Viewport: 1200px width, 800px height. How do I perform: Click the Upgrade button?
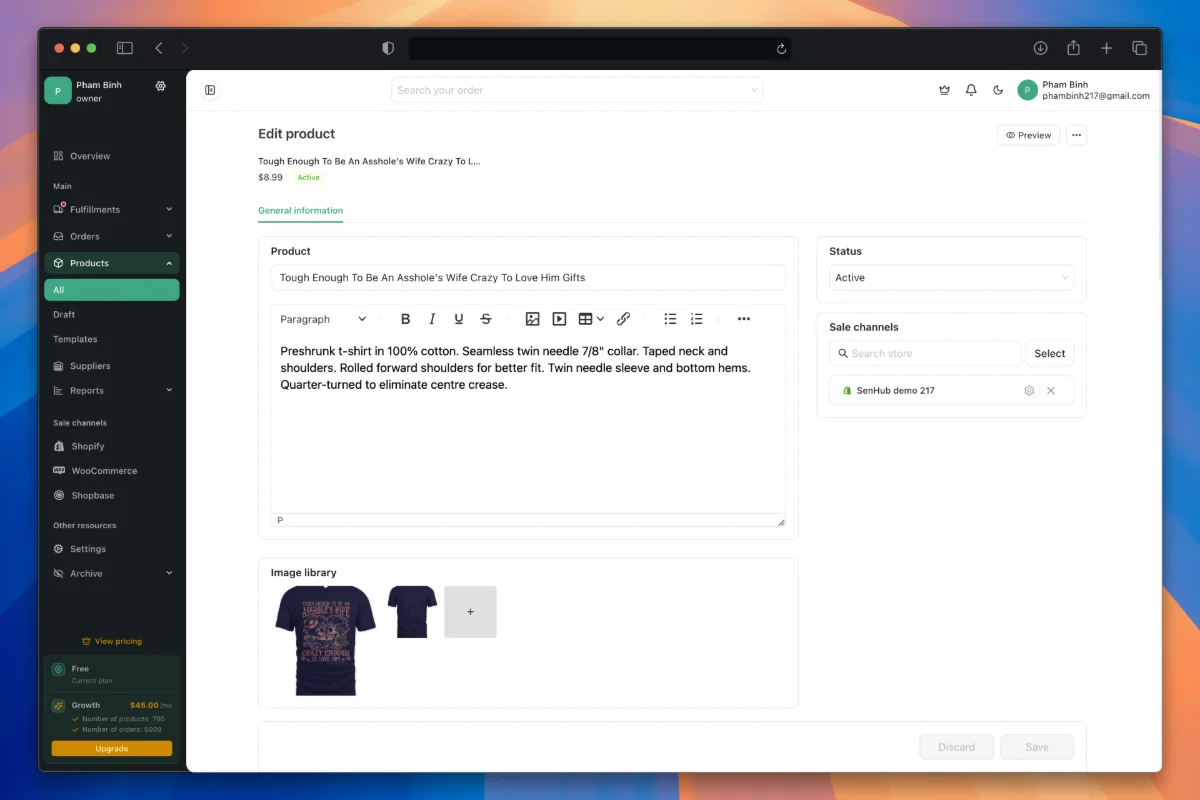click(111, 748)
